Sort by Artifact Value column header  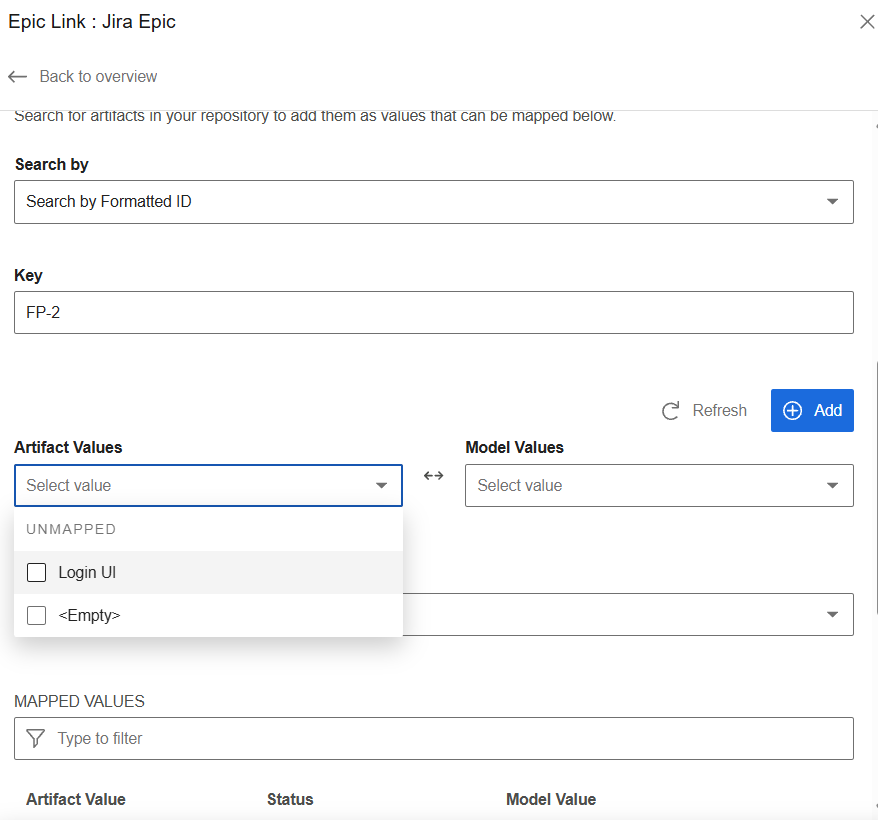76,799
